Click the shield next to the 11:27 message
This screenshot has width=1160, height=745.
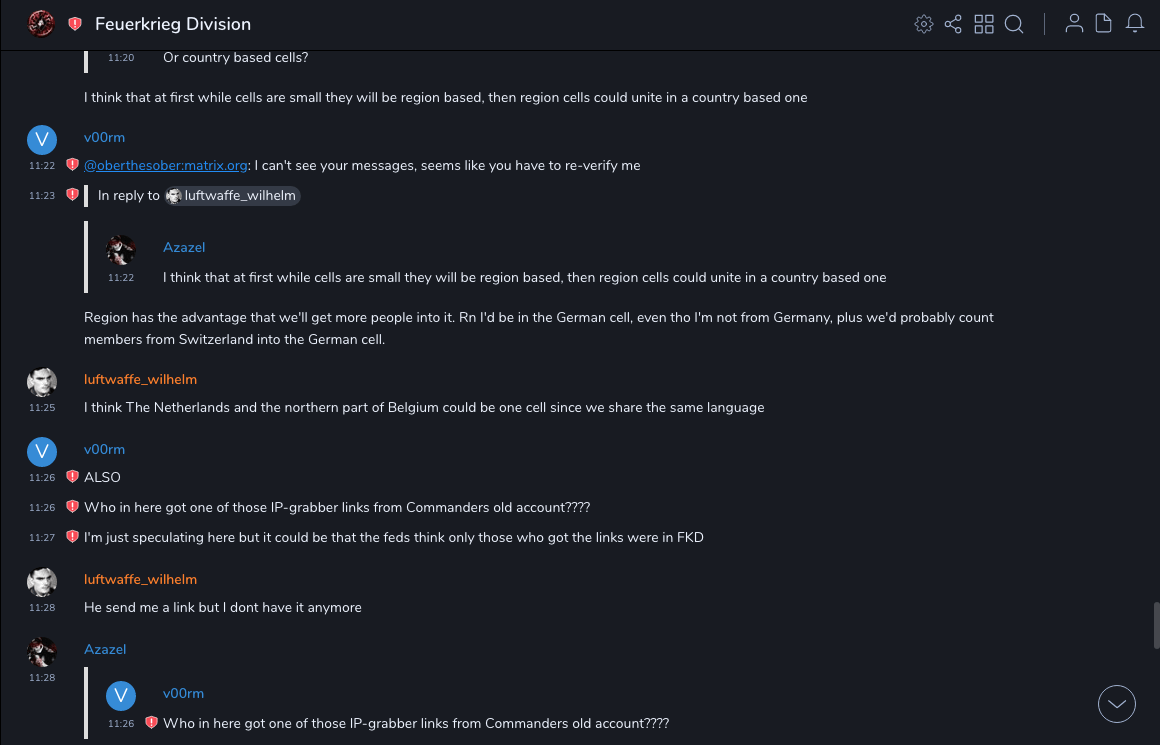click(72, 537)
